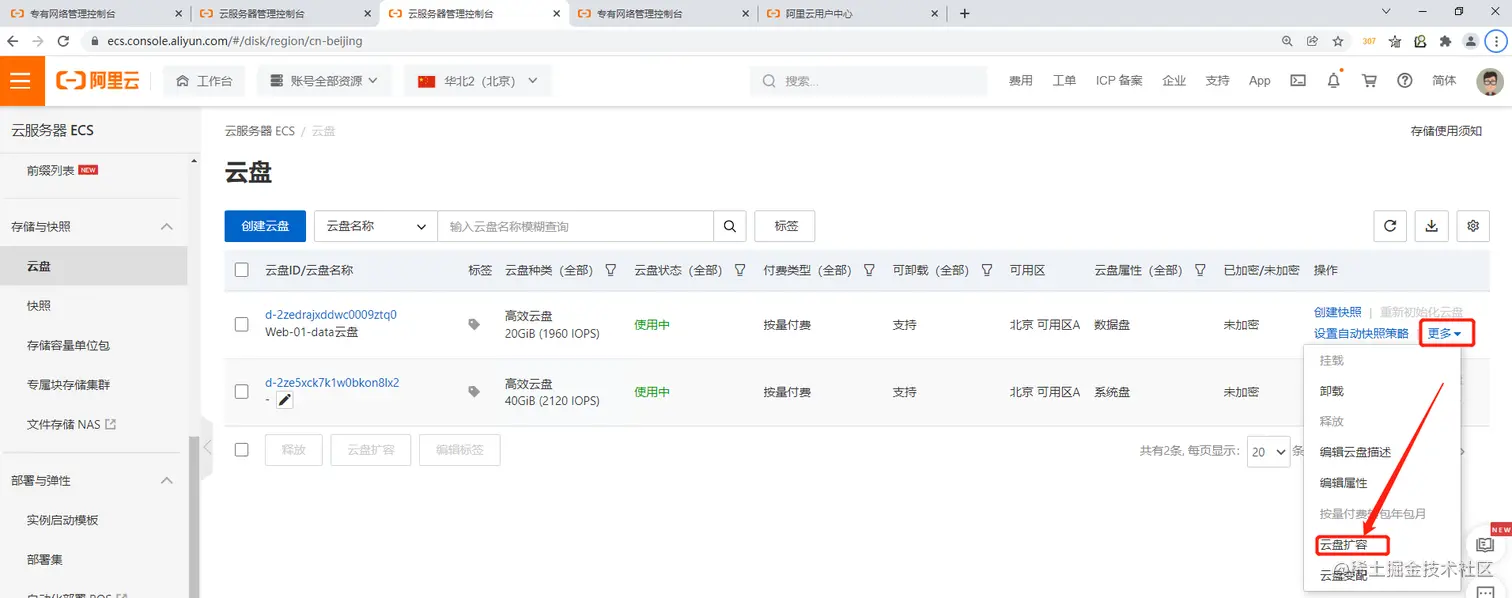Click the tag icon for the 40GiB disk
The height and width of the screenshot is (598, 1512).
[474, 392]
